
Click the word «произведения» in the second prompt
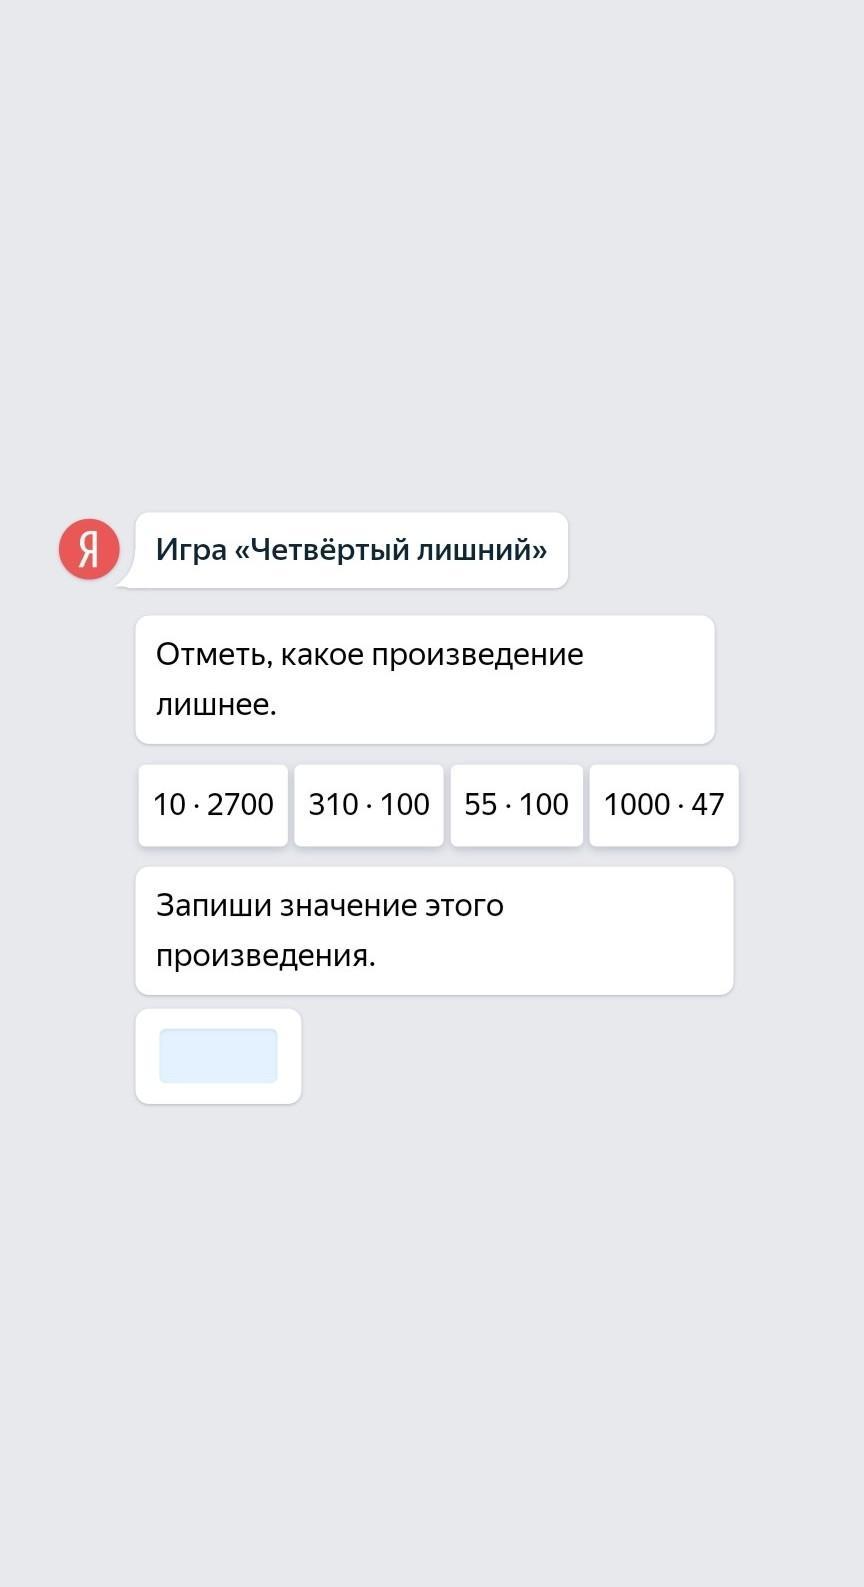[264, 956]
